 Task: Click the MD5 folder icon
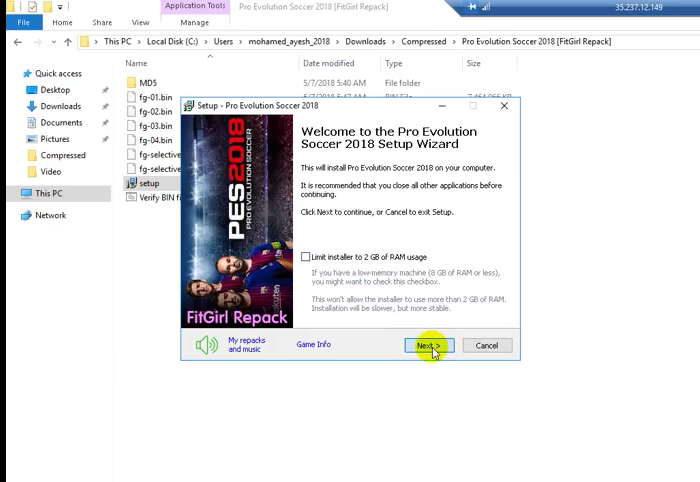point(131,82)
